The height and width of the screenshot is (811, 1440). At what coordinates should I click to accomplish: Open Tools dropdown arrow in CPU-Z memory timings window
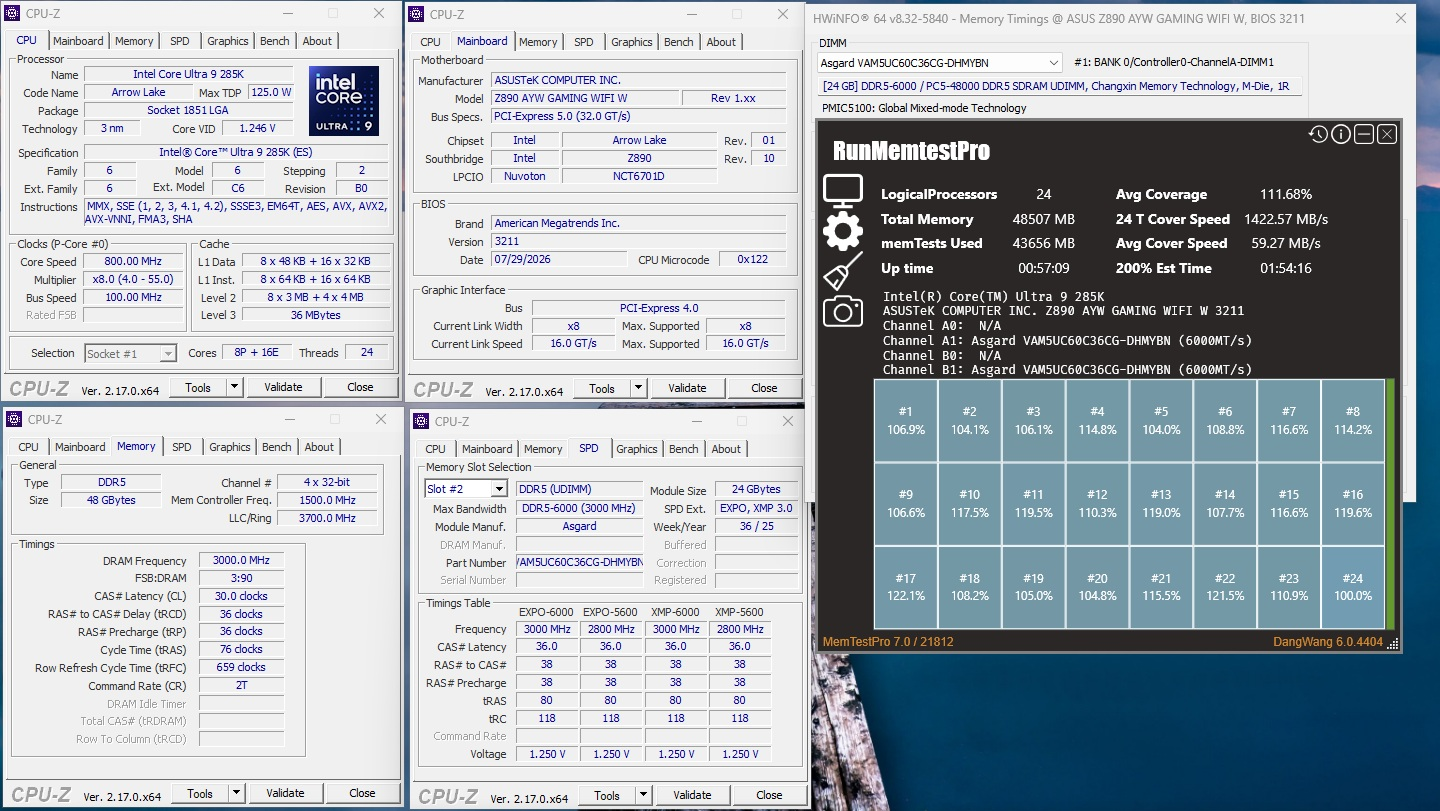coord(236,793)
